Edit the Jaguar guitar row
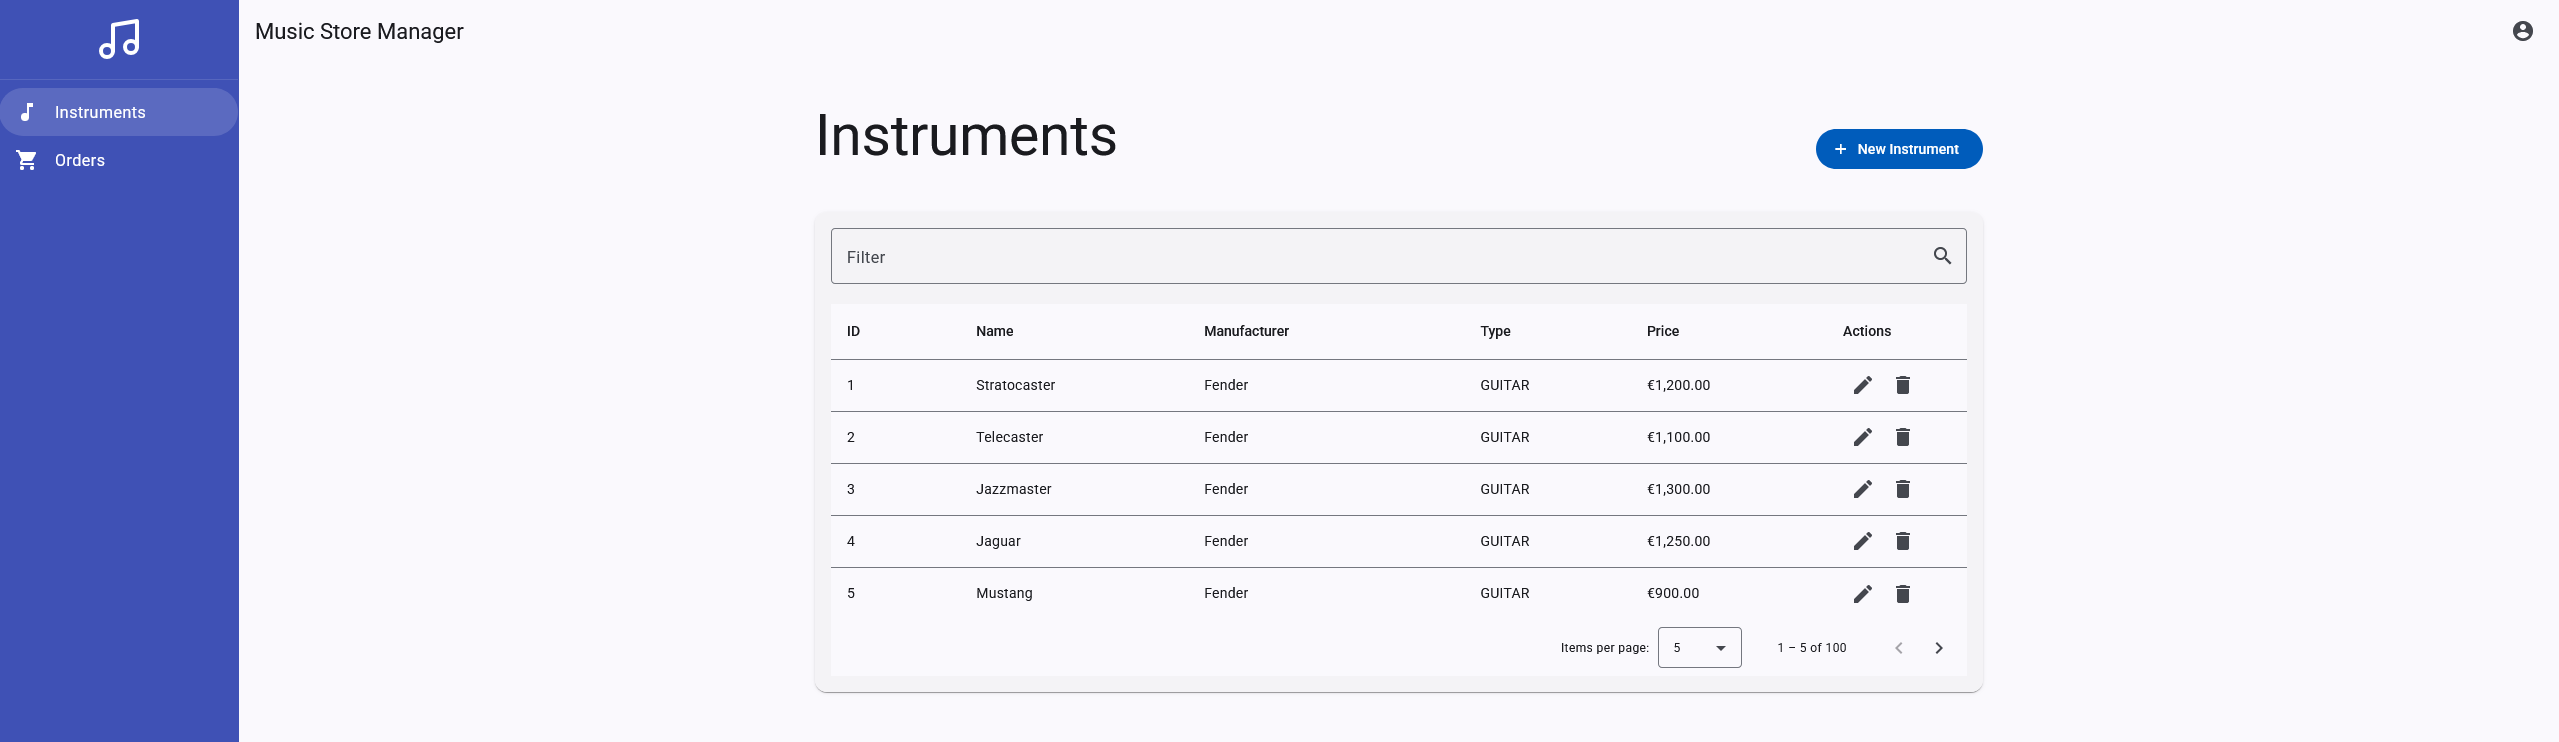The width and height of the screenshot is (2559, 742). point(1862,541)
